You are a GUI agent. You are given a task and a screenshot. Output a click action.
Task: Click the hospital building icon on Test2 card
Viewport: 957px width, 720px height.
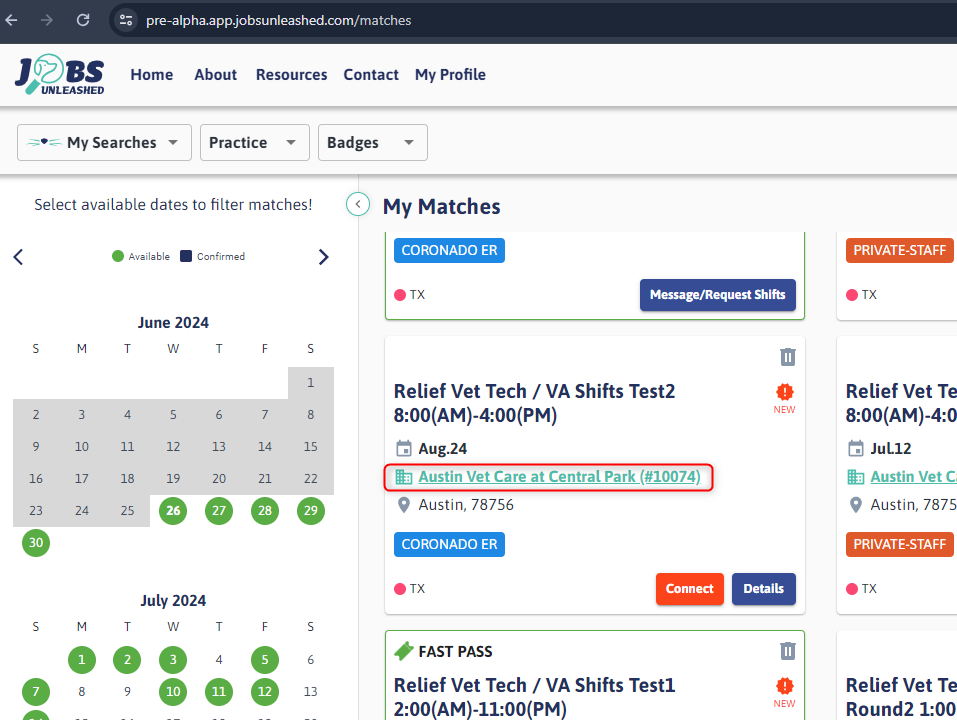[403, 477]
